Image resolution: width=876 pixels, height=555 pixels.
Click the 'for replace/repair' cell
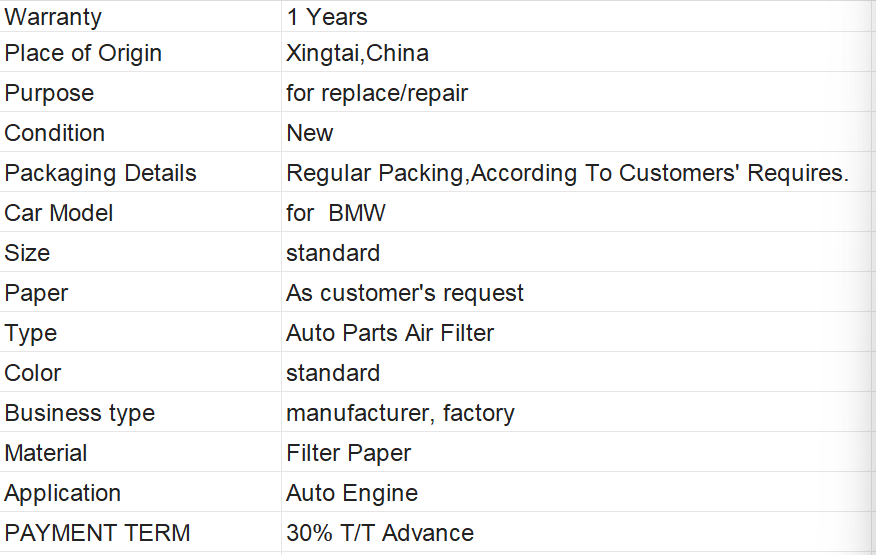[377, 93]
